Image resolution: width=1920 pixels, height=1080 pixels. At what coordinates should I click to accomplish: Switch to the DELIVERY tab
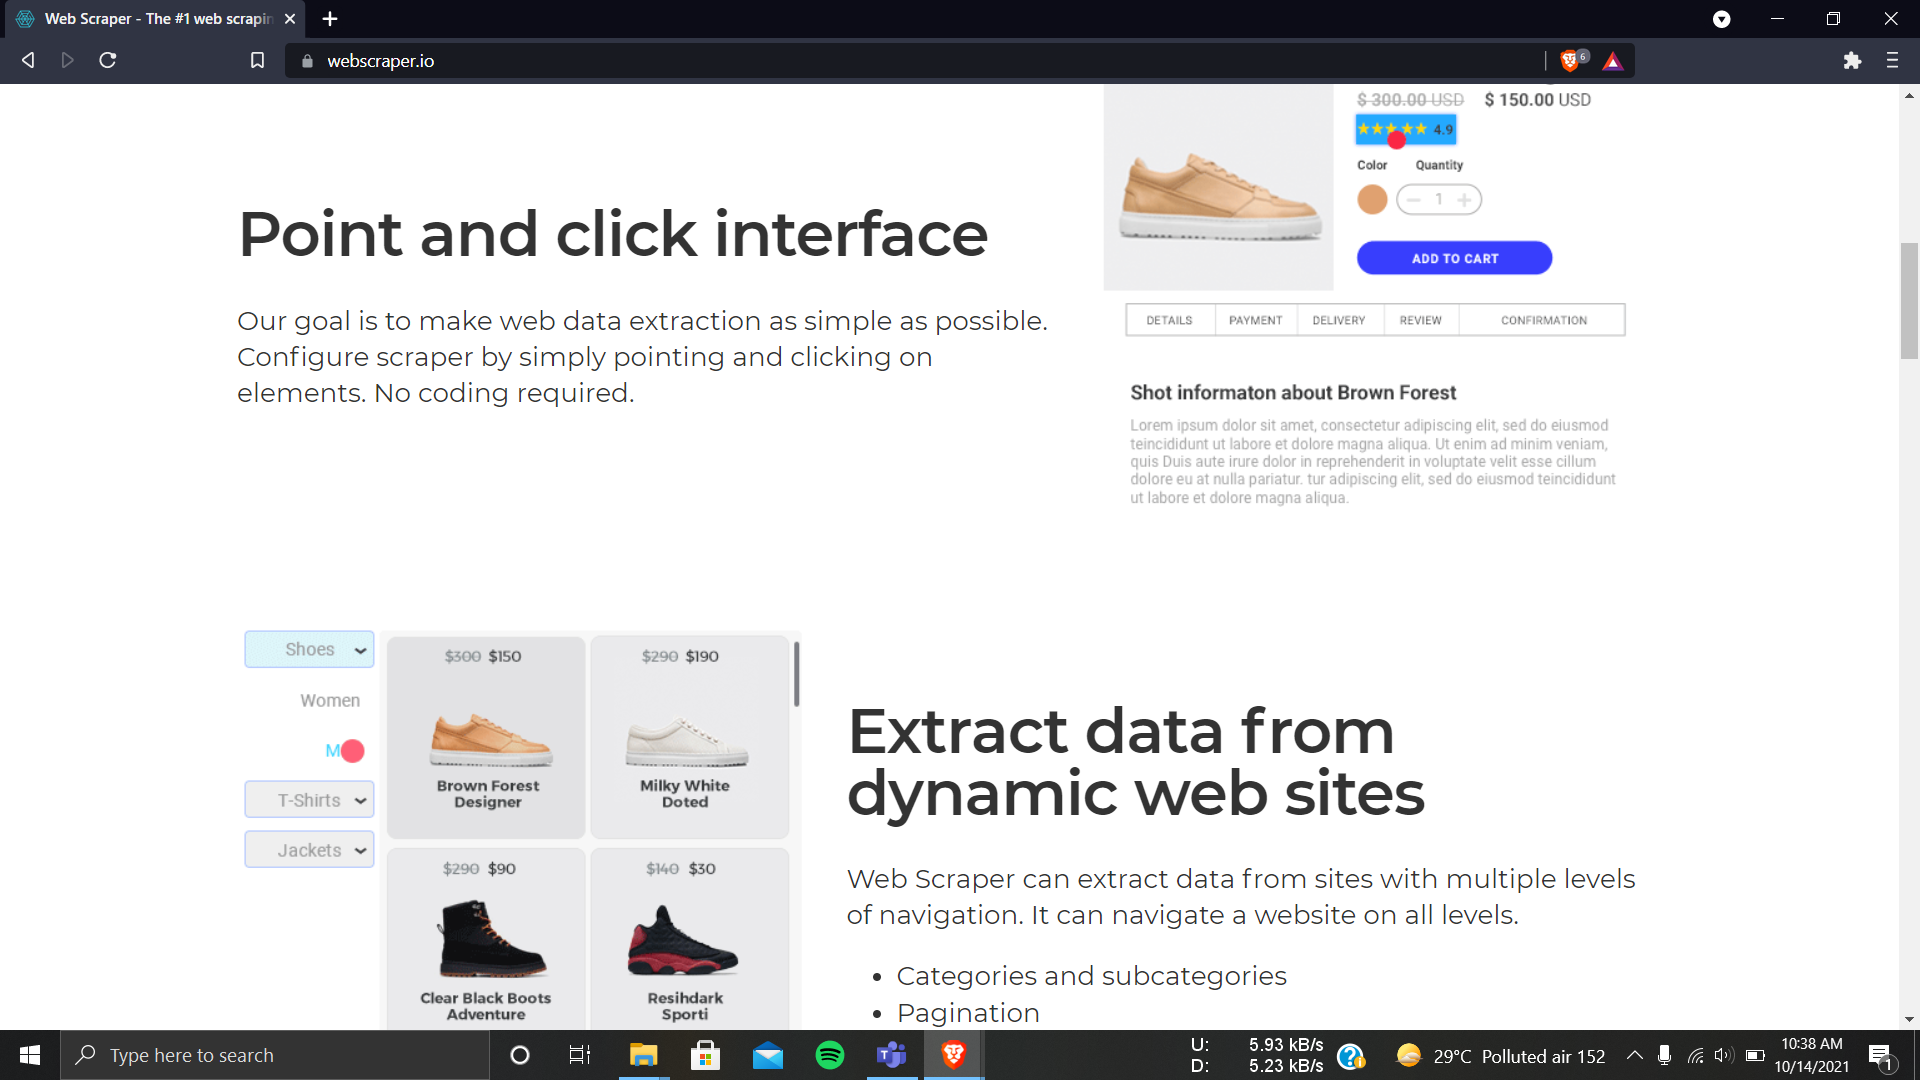point(1338,320)
